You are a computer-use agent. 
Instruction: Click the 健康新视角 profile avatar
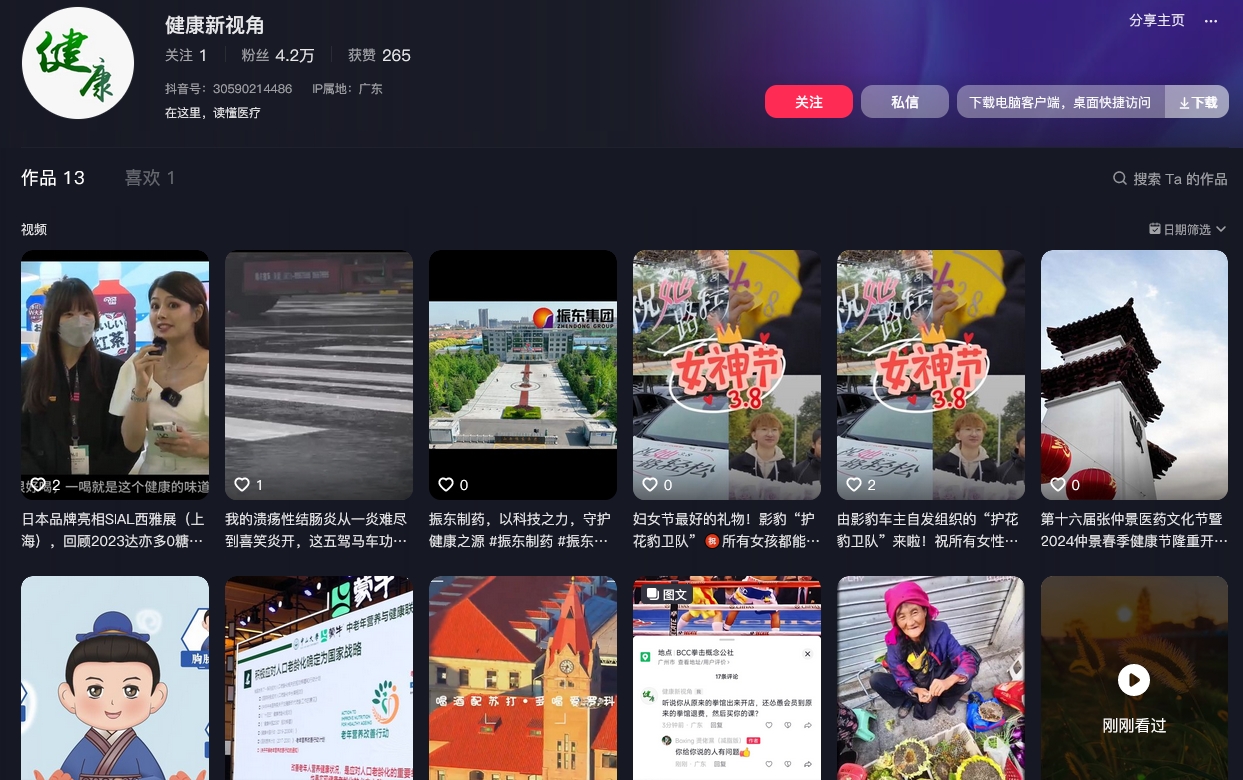click(x=78, y=63)
